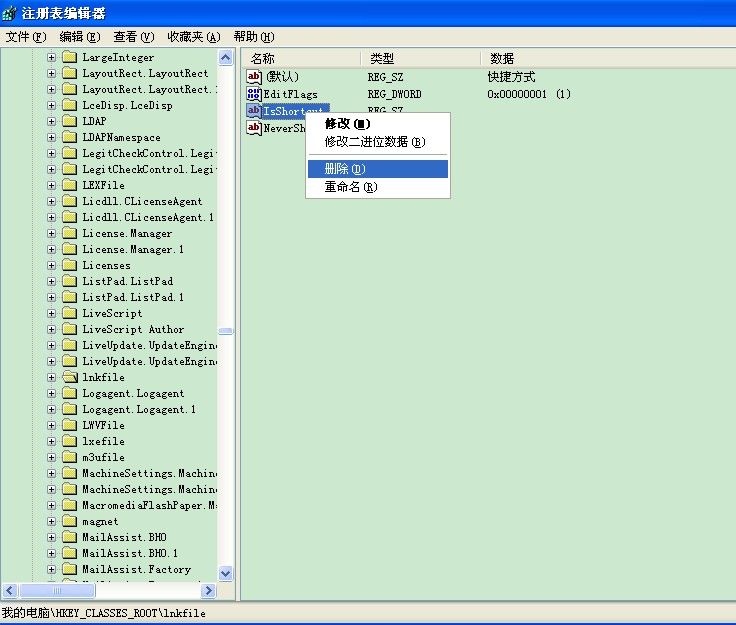Click the tree's vertical scrollbar thumb
736x625 pixels.
coord(226,331)
